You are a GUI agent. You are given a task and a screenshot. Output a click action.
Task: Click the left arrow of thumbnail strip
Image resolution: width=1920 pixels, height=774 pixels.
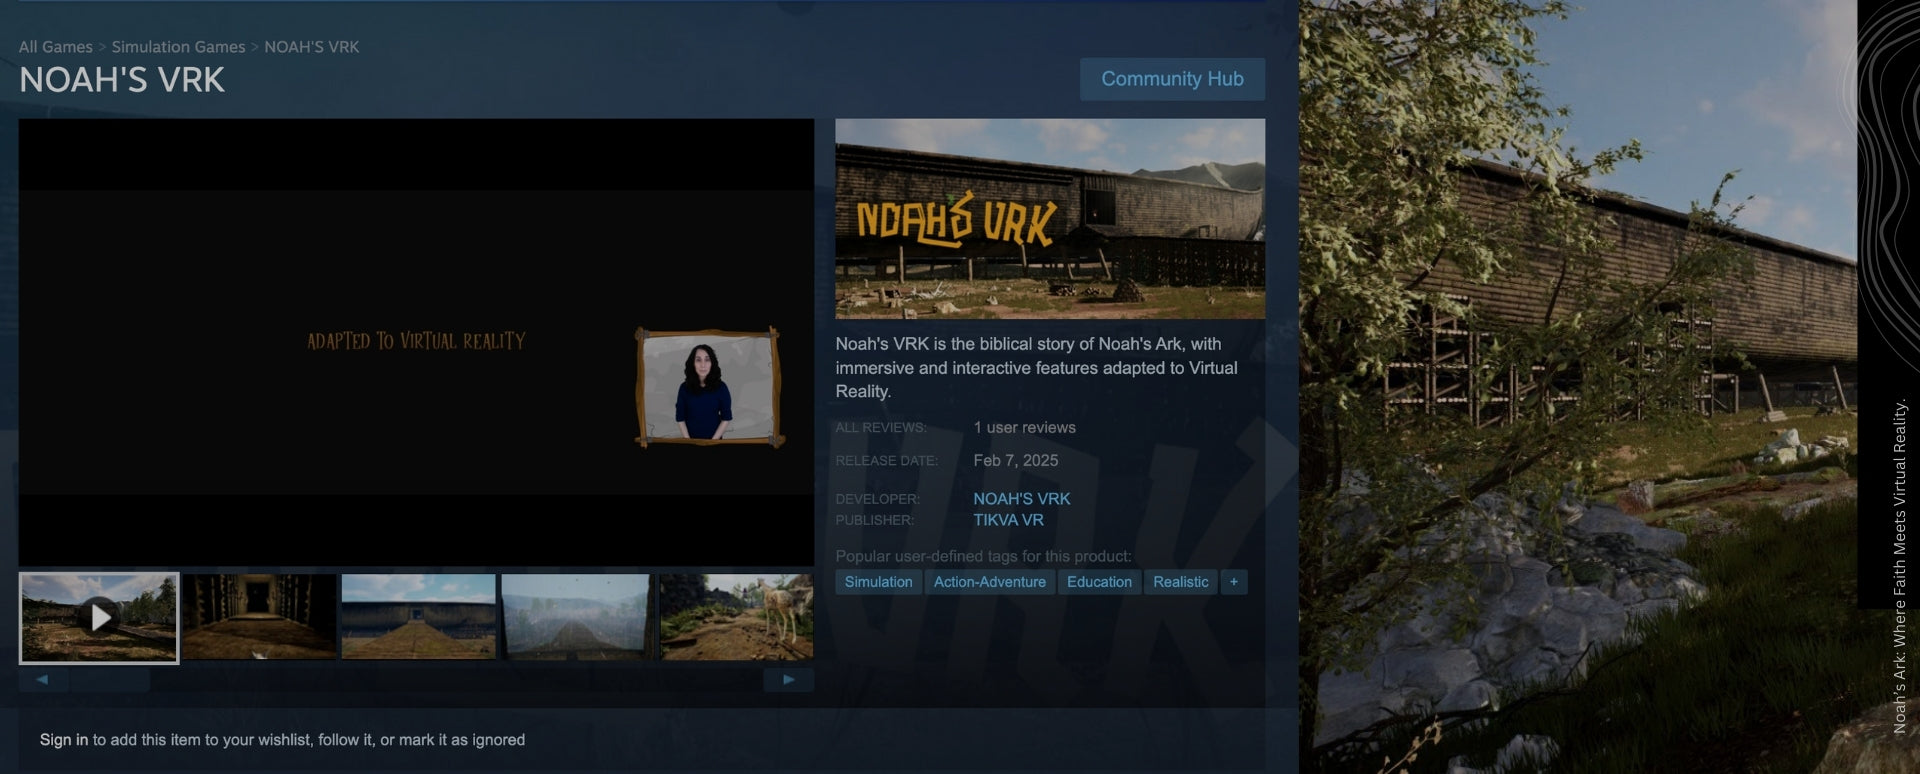[x=43, y=680]
